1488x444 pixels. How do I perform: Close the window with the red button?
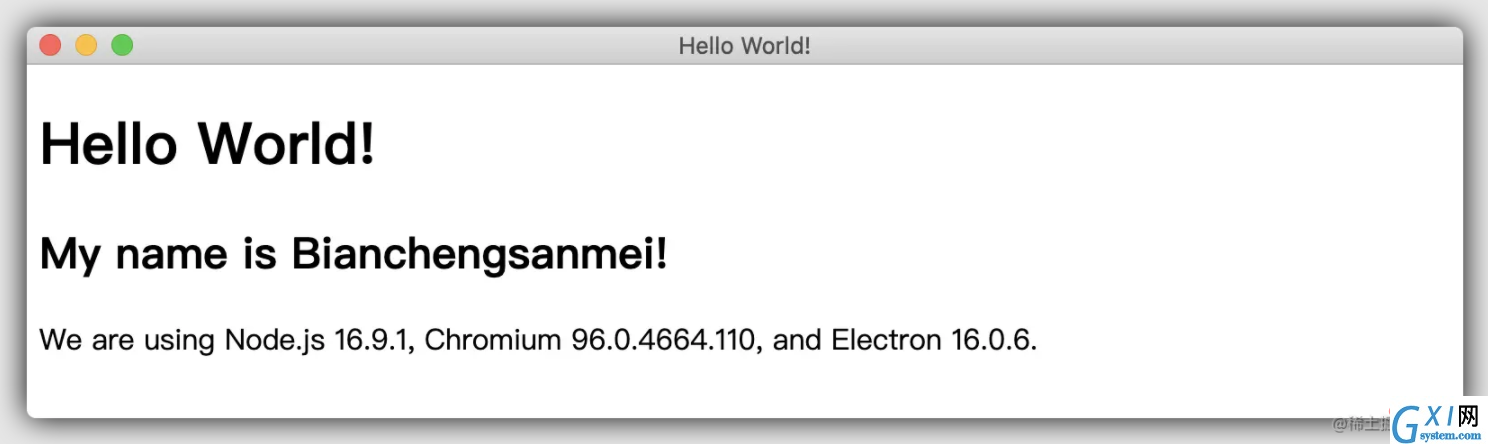pyautogui.click(x=50, y=45)
